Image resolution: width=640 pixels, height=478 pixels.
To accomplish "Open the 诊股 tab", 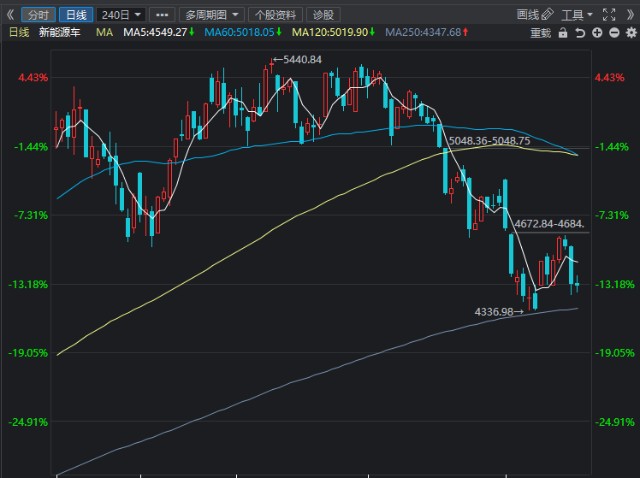I will (x=323, y=15).
